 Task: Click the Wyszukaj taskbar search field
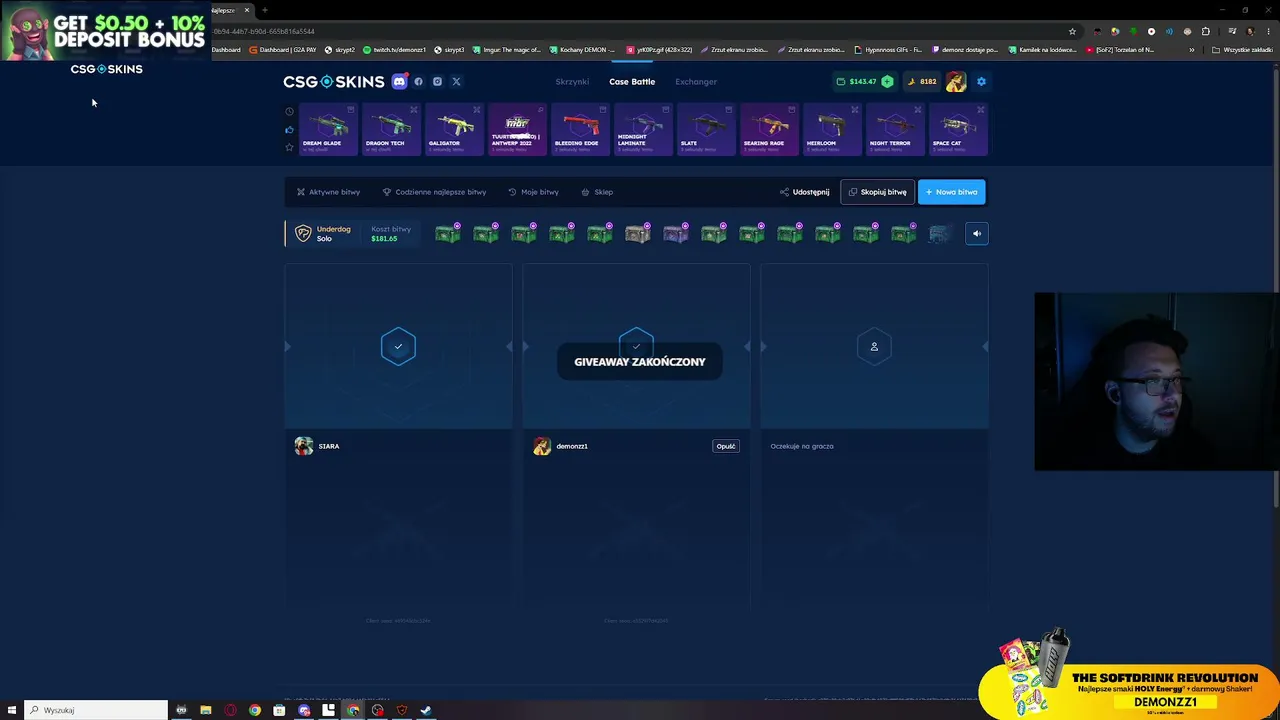96,710
